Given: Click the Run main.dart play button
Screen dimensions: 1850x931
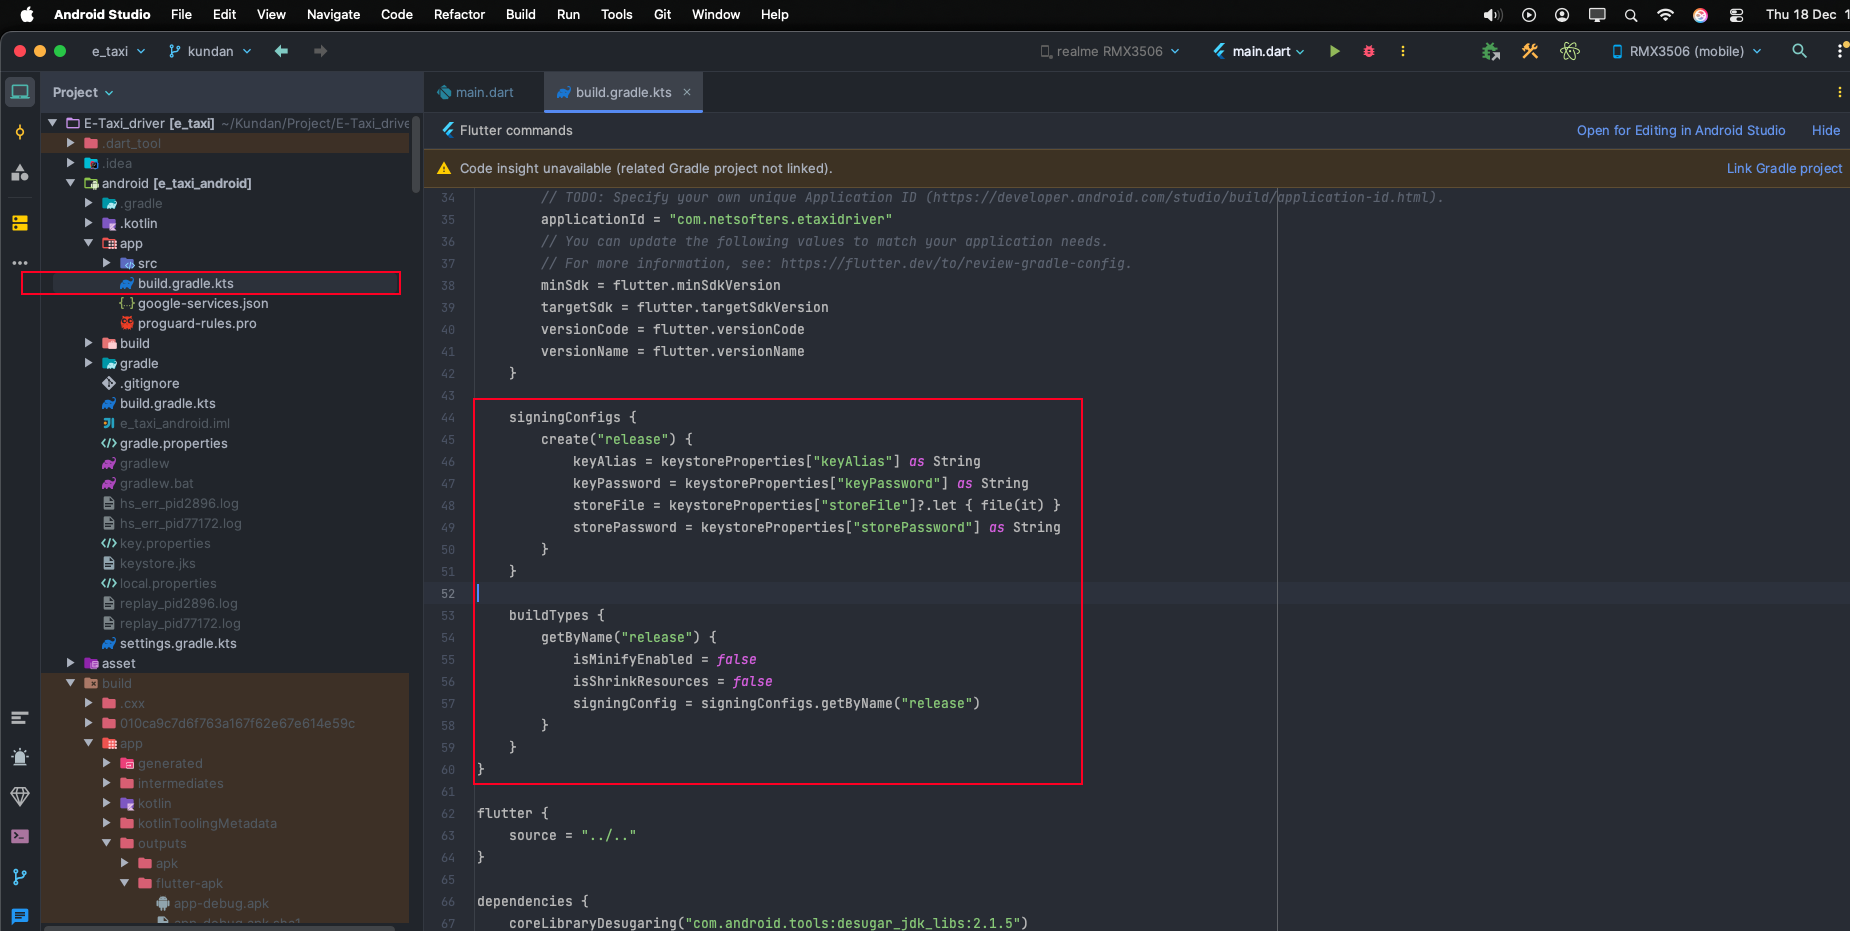Looking at the screenshot, I should point(1334,51).
